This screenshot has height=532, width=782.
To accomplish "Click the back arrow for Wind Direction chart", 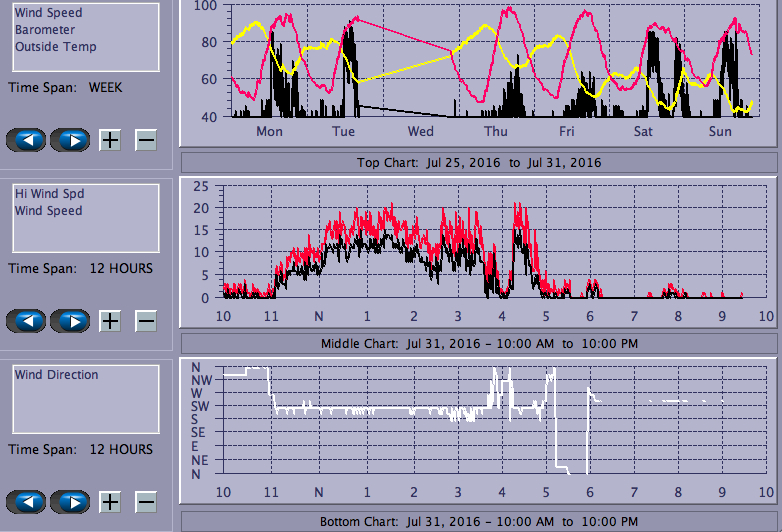I will 27,502.
